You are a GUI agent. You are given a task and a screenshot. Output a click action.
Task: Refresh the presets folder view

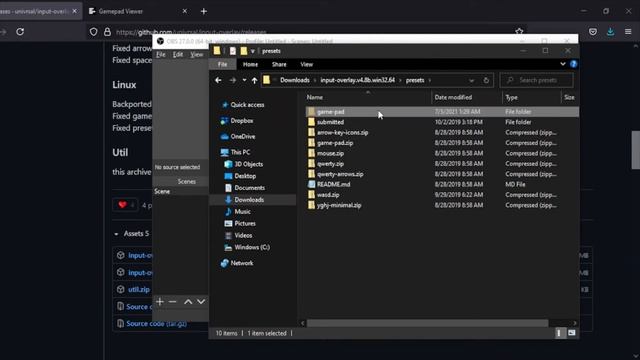pos(486,80)
